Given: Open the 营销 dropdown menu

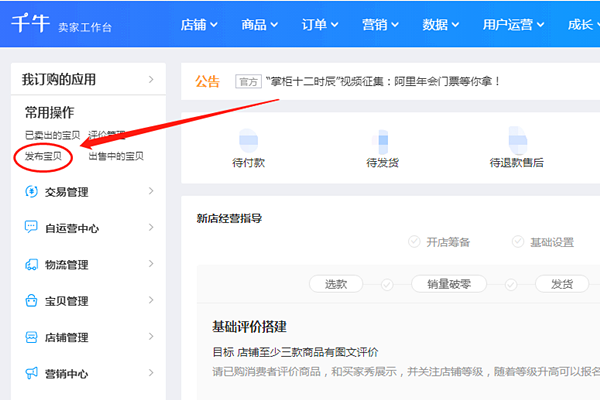Looking at the screenshot, I should click(380, 24).
